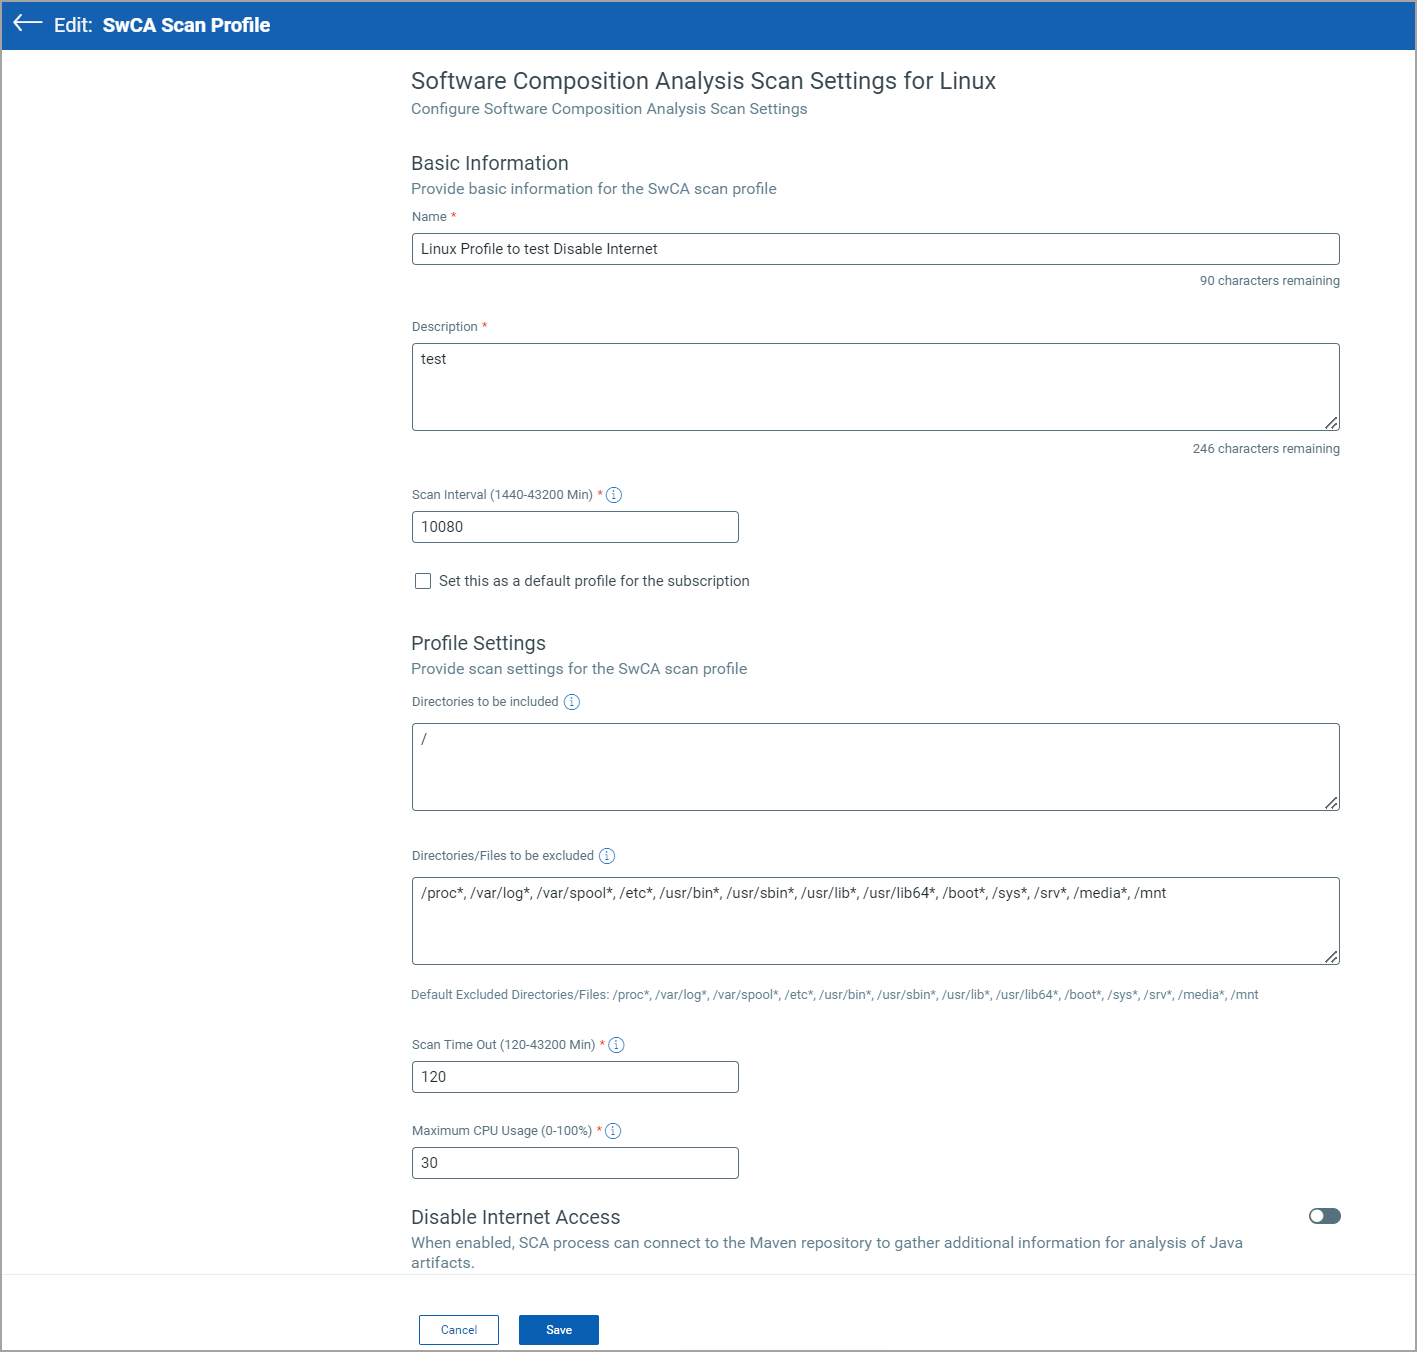Screen dimensions: 1417x1352
Task: Check Set this as a default profile
Action: point(423,581)
